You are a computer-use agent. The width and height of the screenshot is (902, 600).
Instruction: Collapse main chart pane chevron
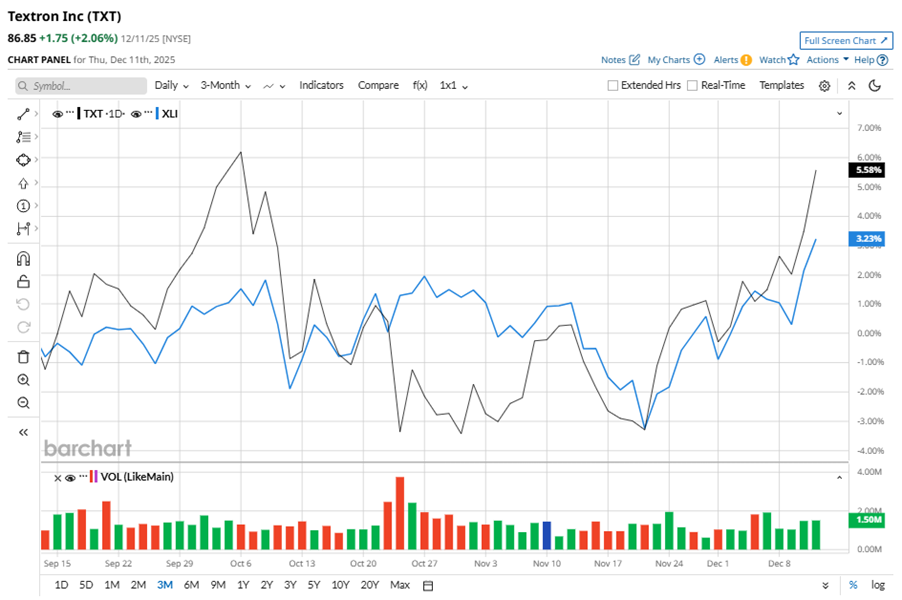(839, 113)
